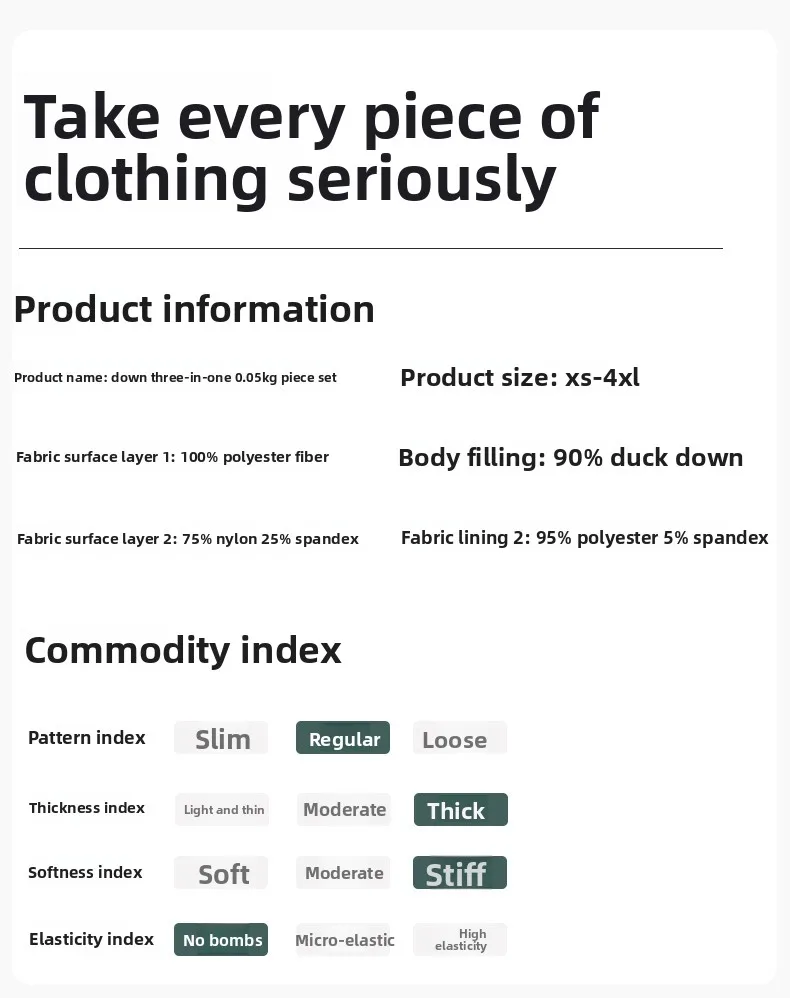Select Light and thin thickness
The width and height of the screenshot is (790, 998).
pos(223,809)
